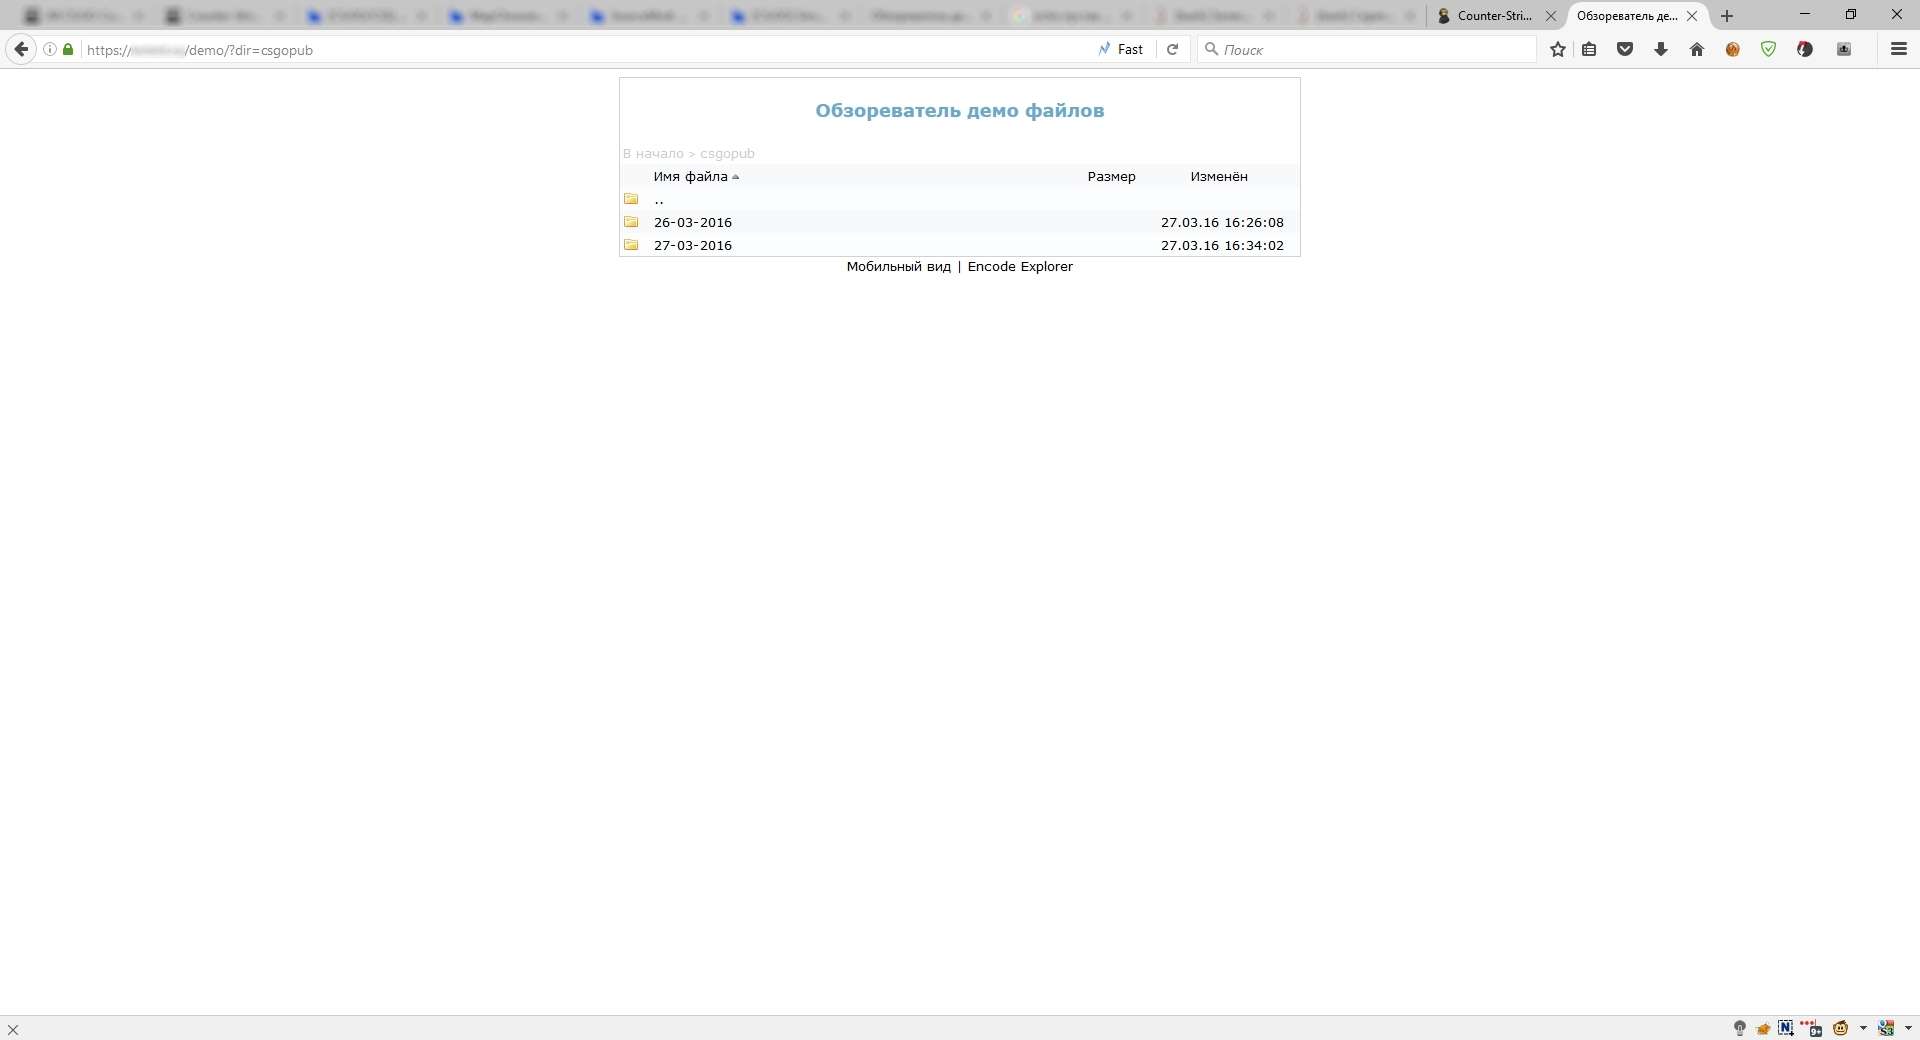This screenshot has width=1920, height=1040.
Task: Open the downloads arrow icon
Action: pos(1661,49)
